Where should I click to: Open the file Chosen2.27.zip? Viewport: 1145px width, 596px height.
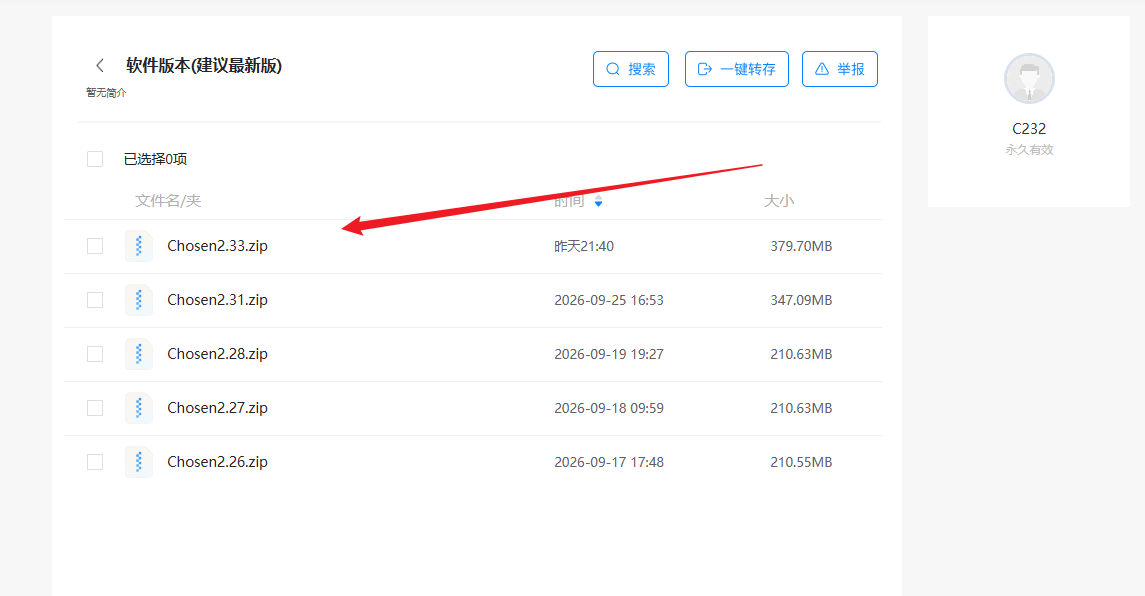pos(218,408)
